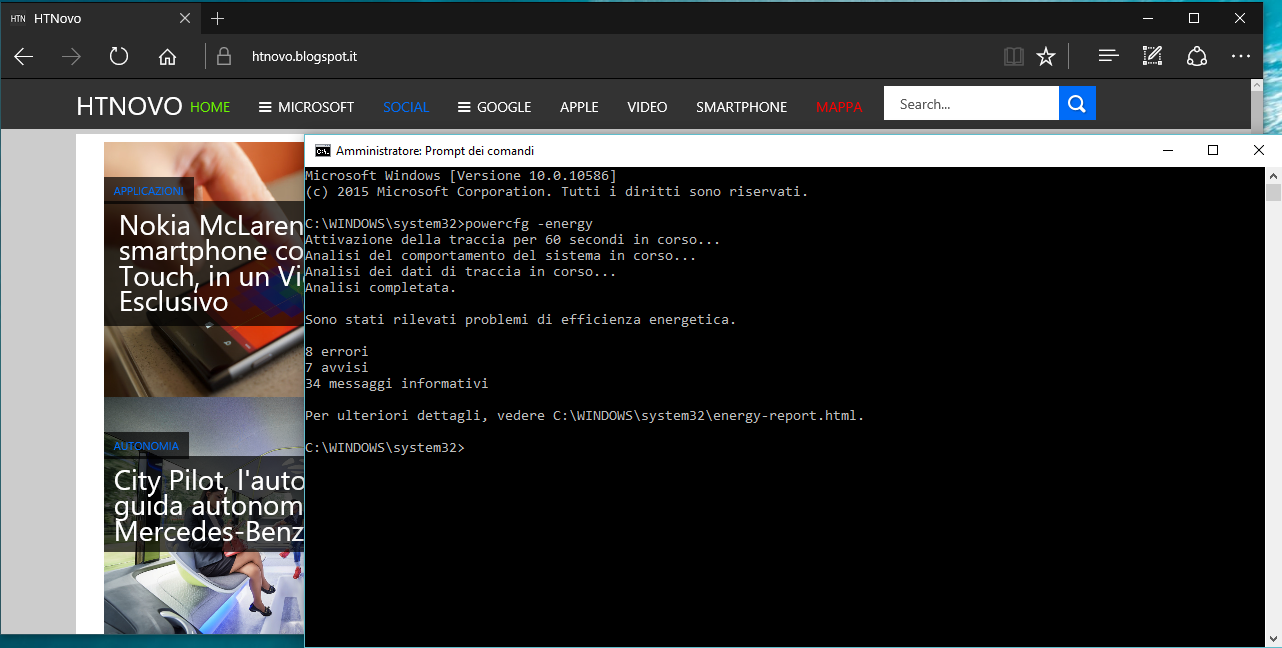The width and height of the screenshot is (1282, 648).
Task: Click the site Search field
Action: 971,104
